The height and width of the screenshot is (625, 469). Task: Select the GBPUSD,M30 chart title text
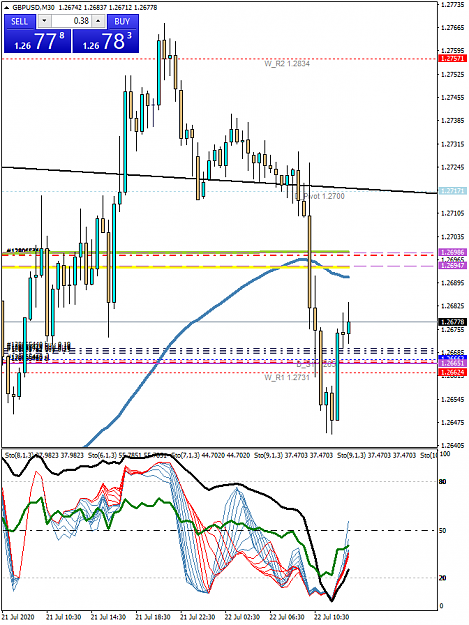[33, 8]
